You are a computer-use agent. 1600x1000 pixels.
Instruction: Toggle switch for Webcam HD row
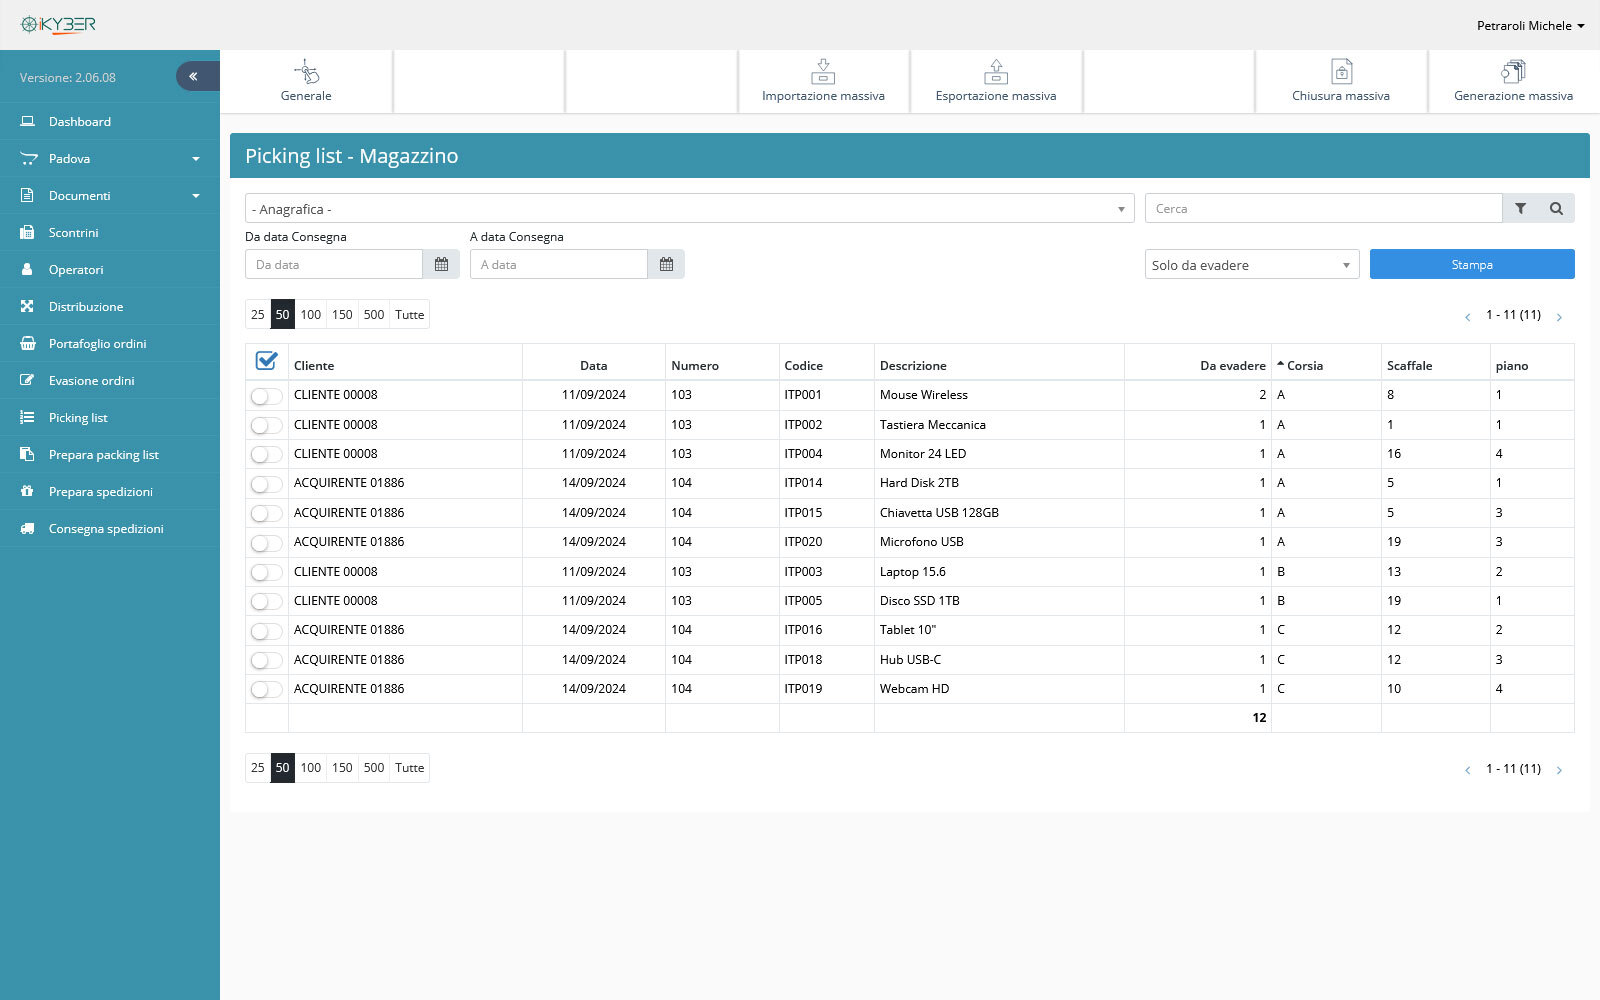click(x=266, y=690)
